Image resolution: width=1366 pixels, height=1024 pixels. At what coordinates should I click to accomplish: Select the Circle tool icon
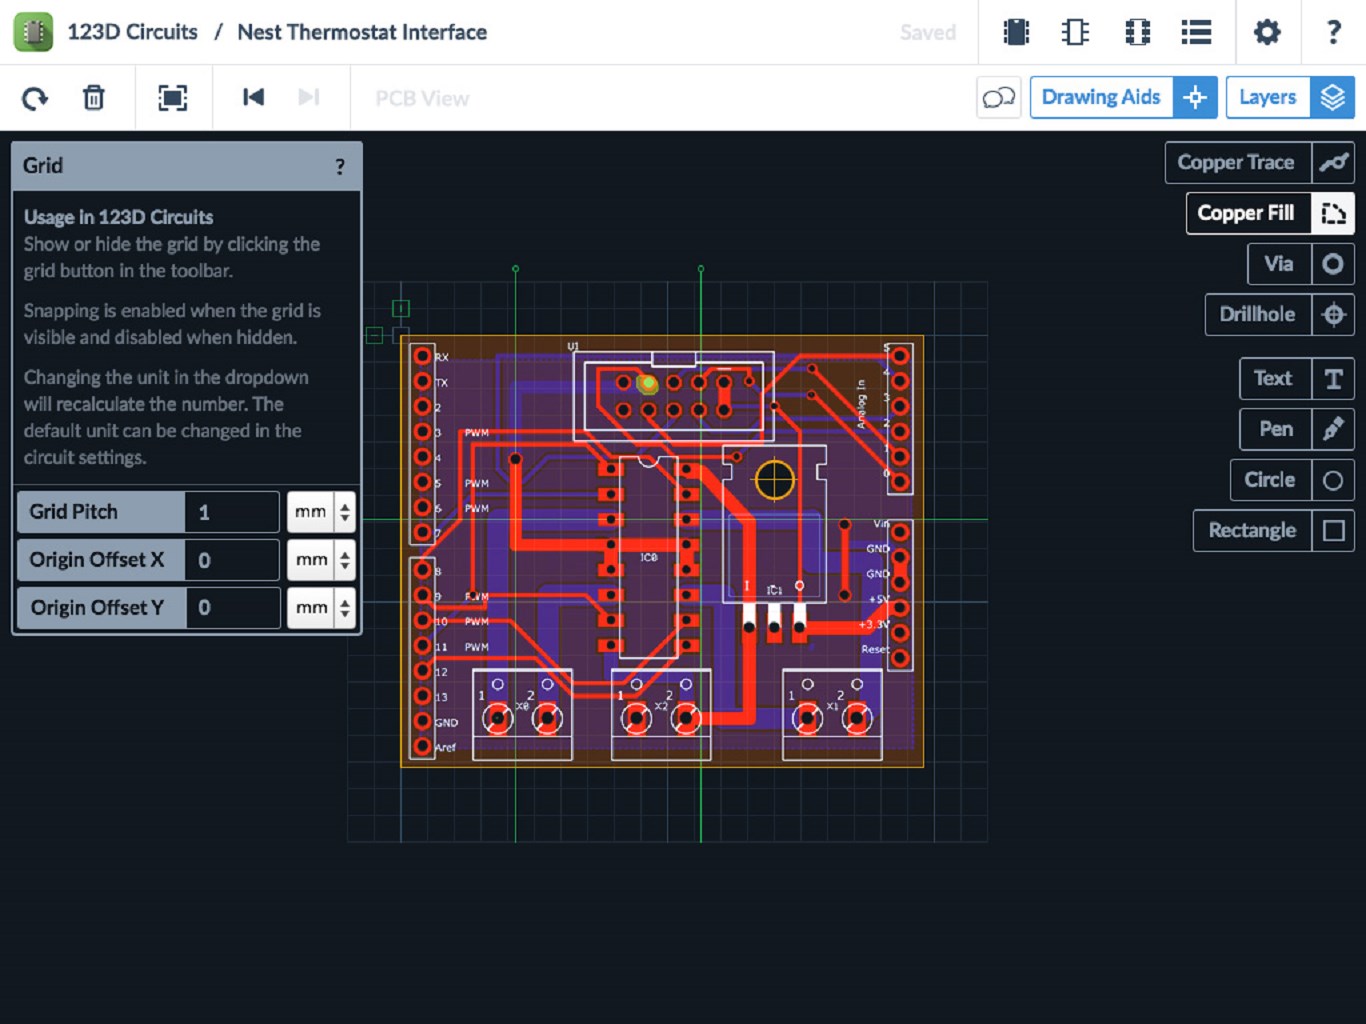point(1333,480)
